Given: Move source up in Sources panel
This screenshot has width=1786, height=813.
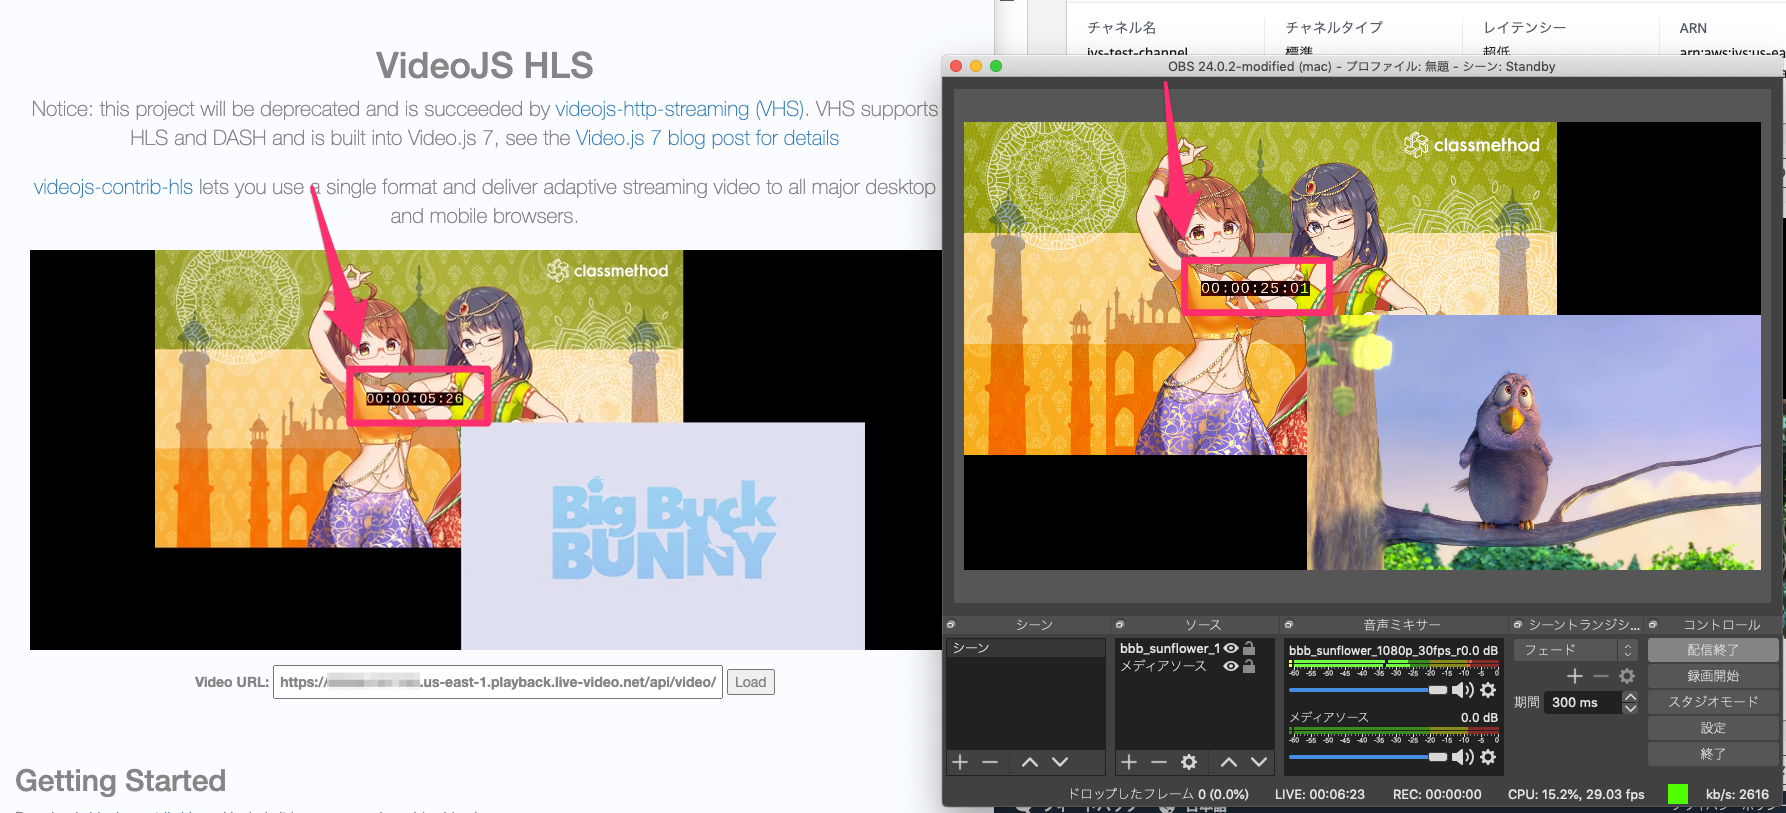Looking at the screenshot, I should click(x=1229, y=762).
